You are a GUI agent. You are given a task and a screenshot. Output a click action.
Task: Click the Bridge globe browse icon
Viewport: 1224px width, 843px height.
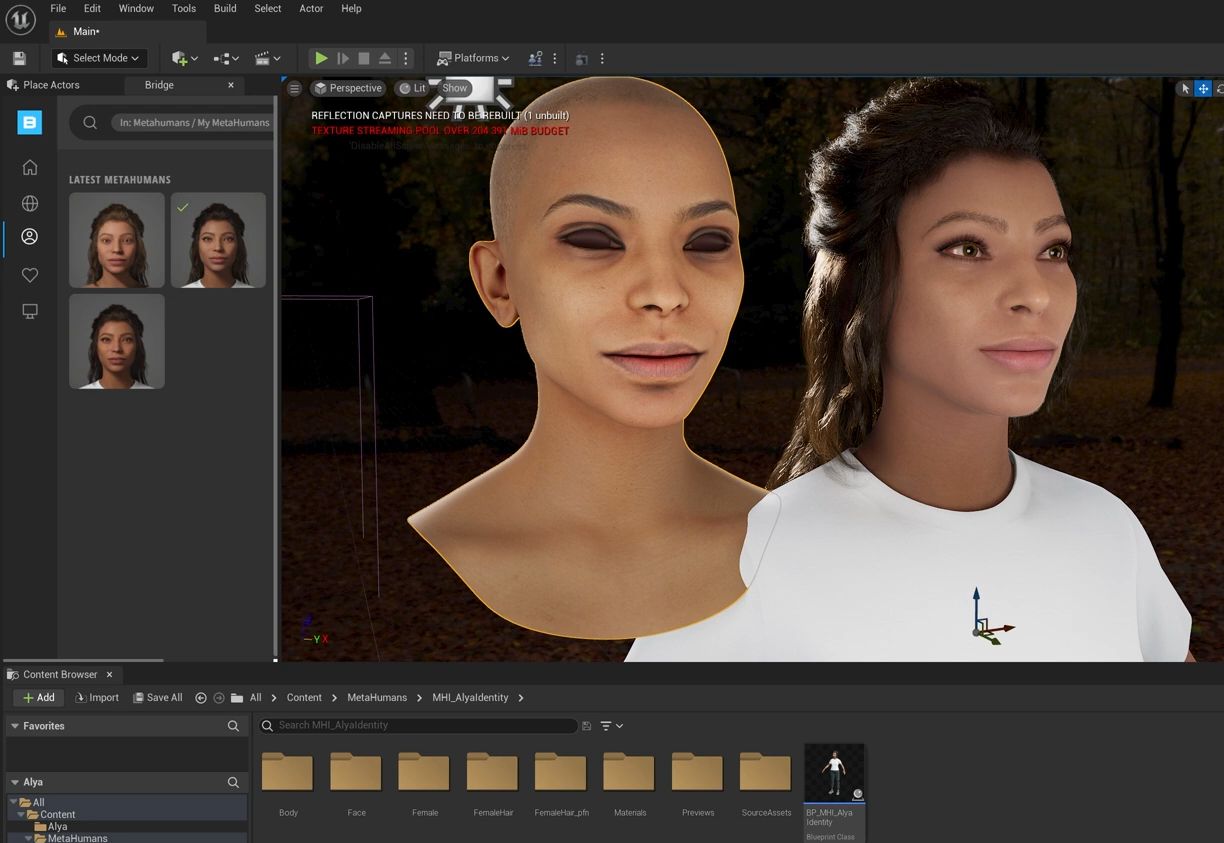[x=30, y=203]
